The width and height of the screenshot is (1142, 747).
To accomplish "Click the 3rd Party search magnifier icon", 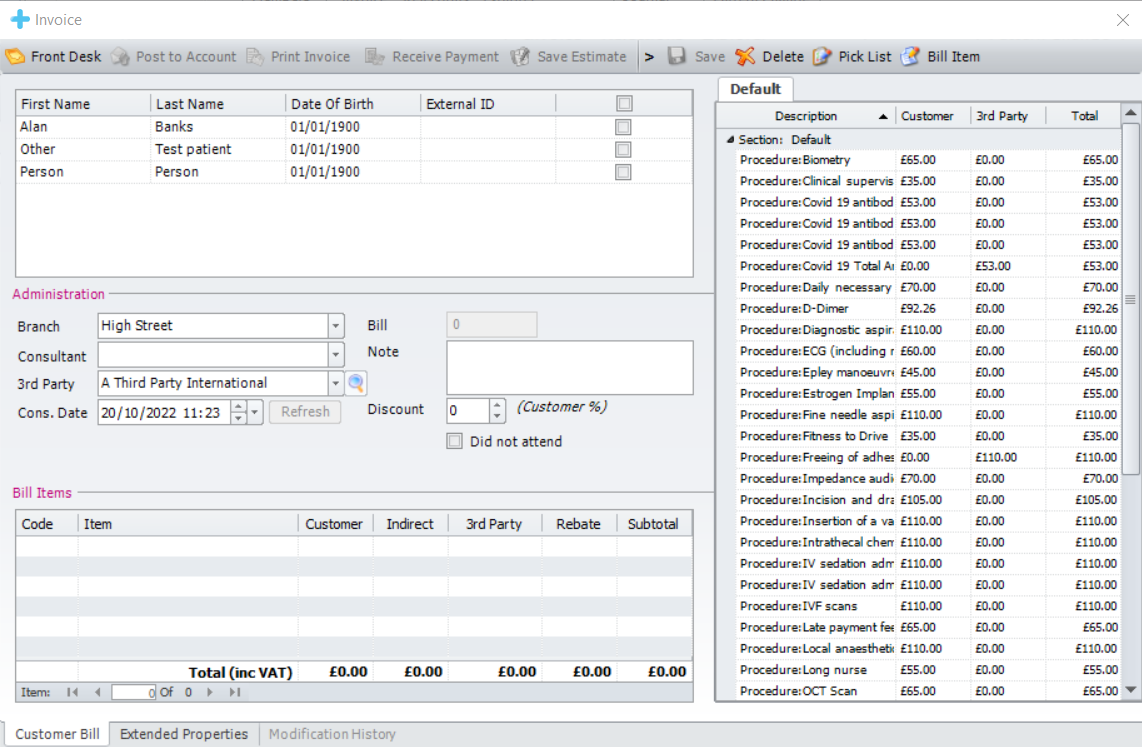I will [x=356, y=383].
